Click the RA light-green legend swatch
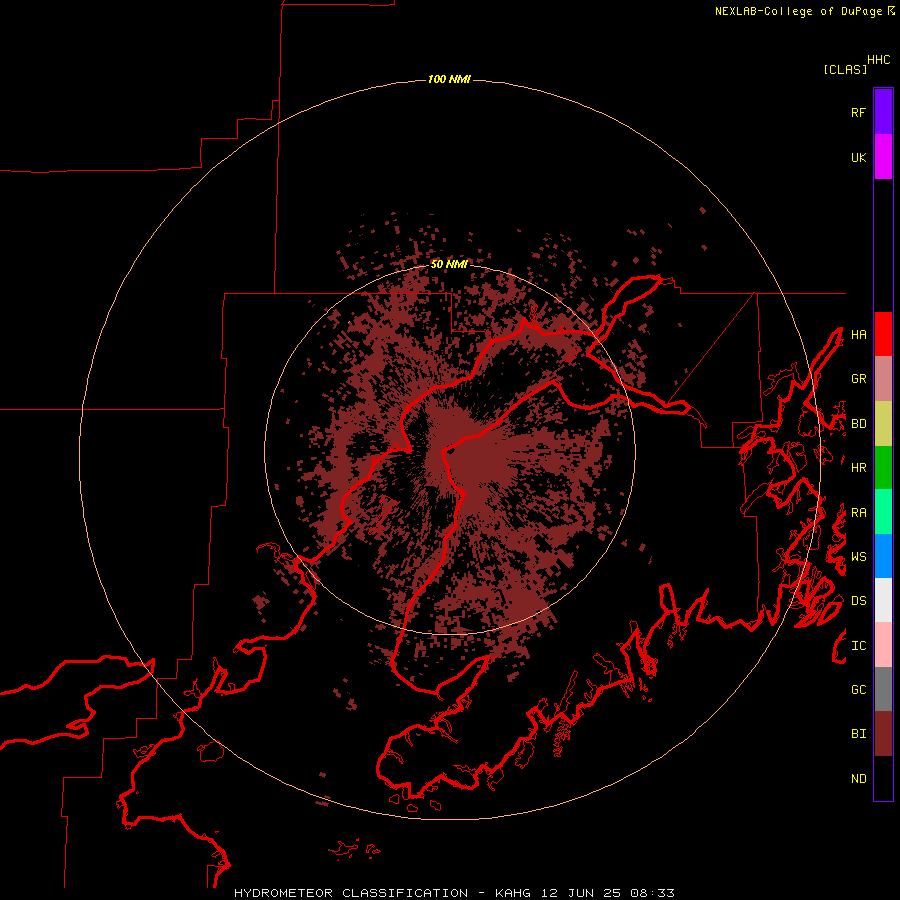 [x=883, y=512]
